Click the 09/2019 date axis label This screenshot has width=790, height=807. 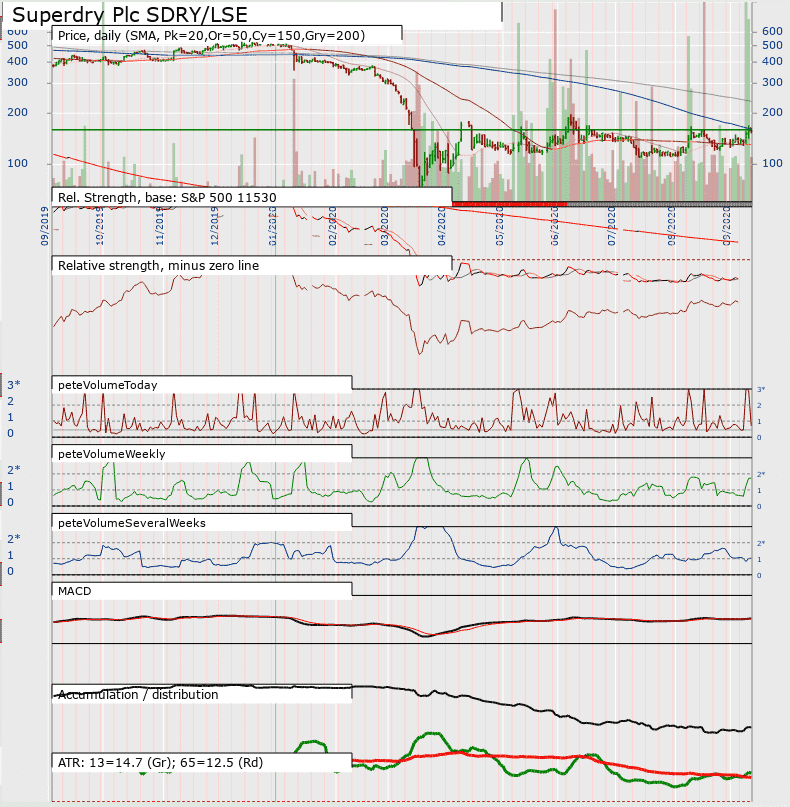coord(45,226)
